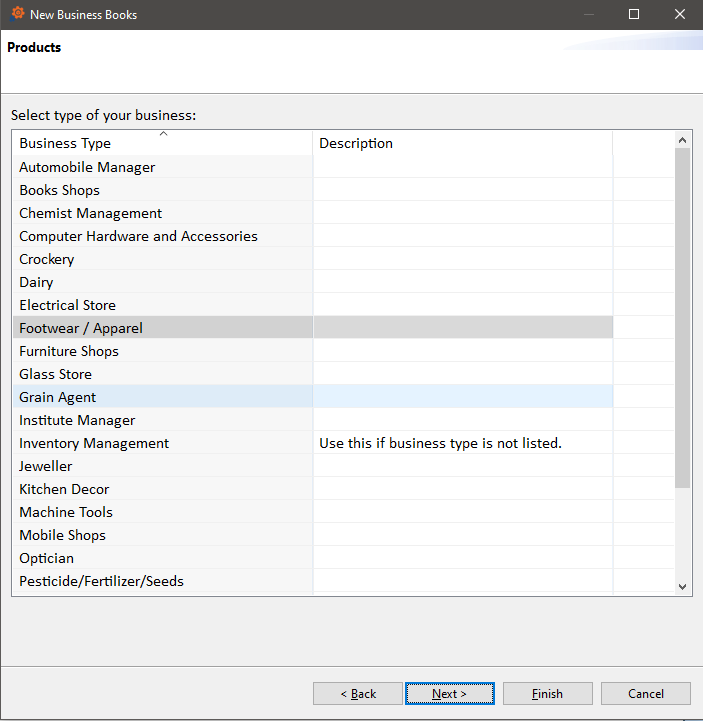Choose Inventory Management entry
The image size is (703, 721).
tap(94, 443)
